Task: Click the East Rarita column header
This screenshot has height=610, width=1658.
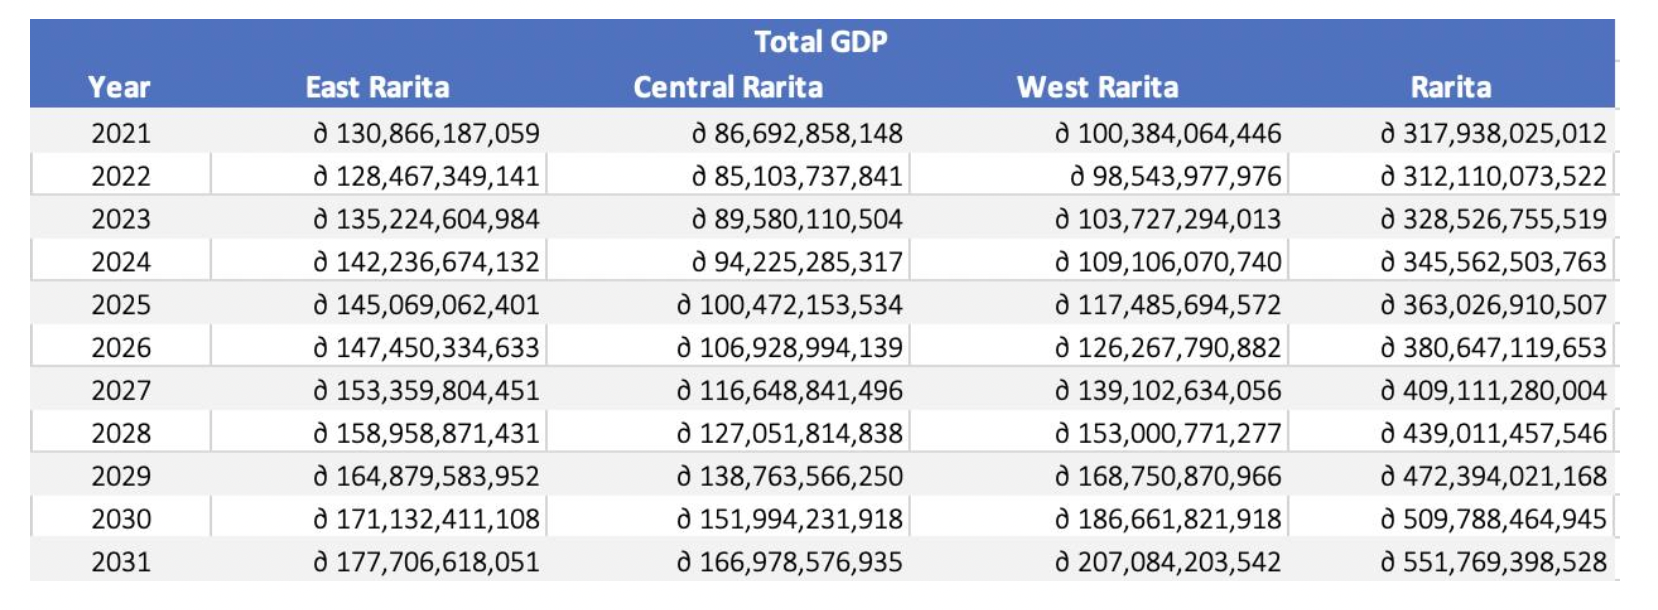Action: (x=377, y=88)
